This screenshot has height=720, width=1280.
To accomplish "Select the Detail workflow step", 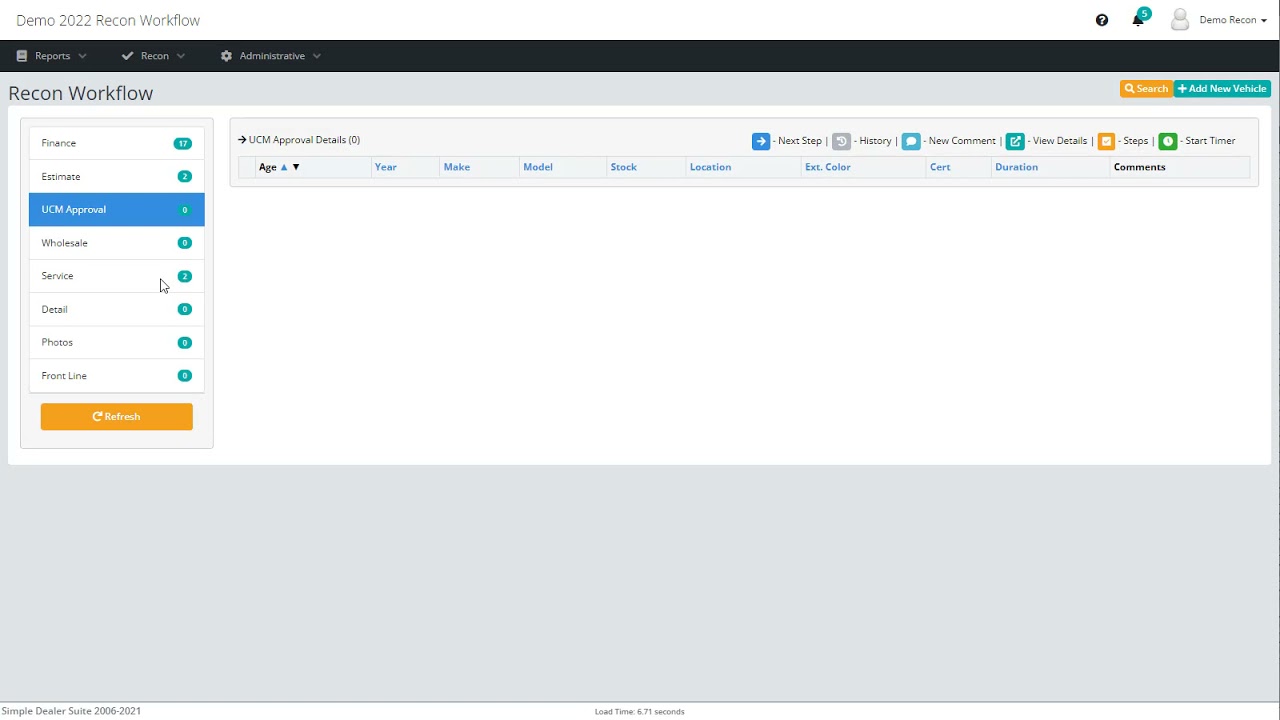I will click(117, 309).
